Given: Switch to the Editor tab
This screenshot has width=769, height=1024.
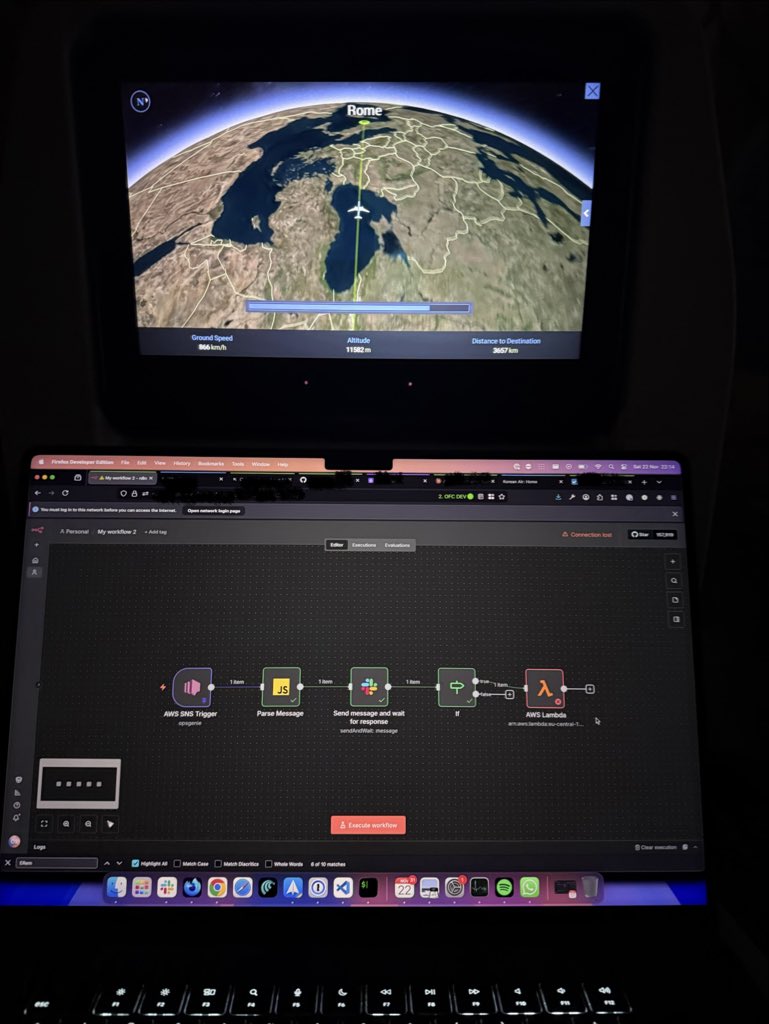Looking at the screenshot, I should point(336,545).
